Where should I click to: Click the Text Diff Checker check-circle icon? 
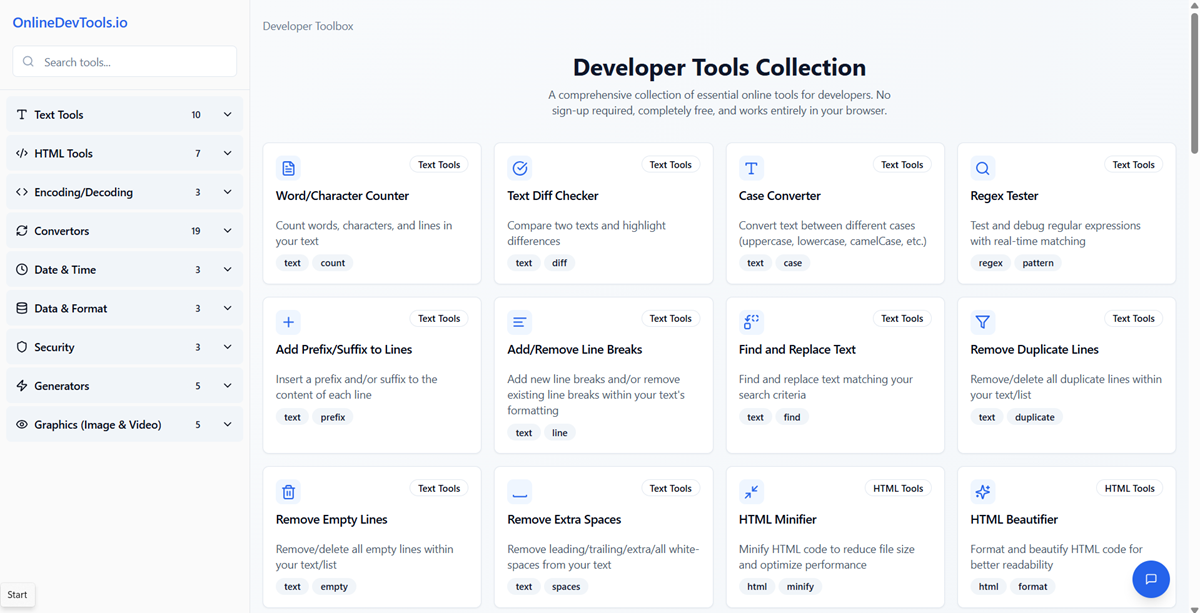(519, 168)
